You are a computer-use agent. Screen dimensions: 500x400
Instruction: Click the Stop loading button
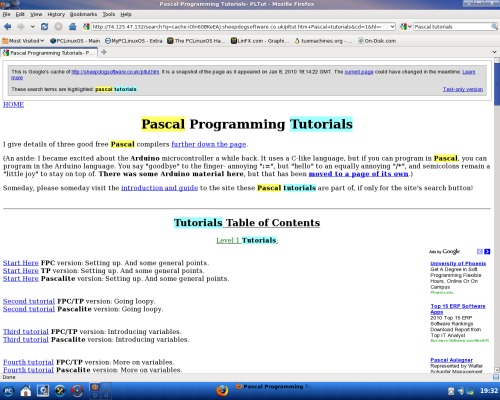58,27
